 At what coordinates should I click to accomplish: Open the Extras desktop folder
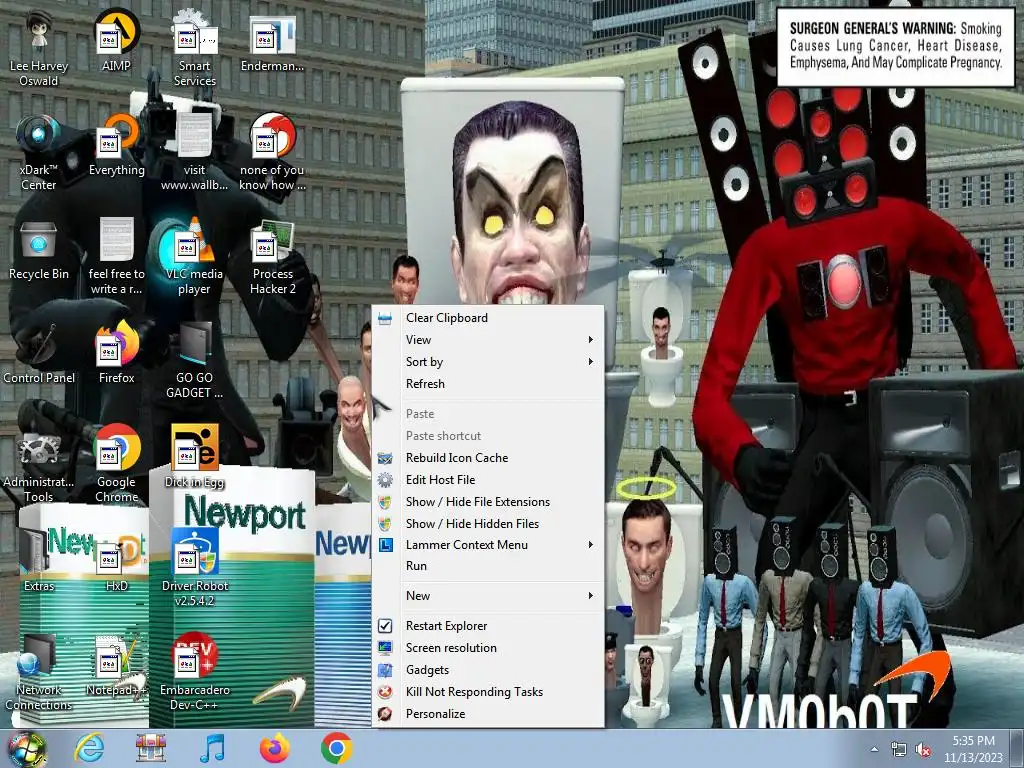(39, 560)
